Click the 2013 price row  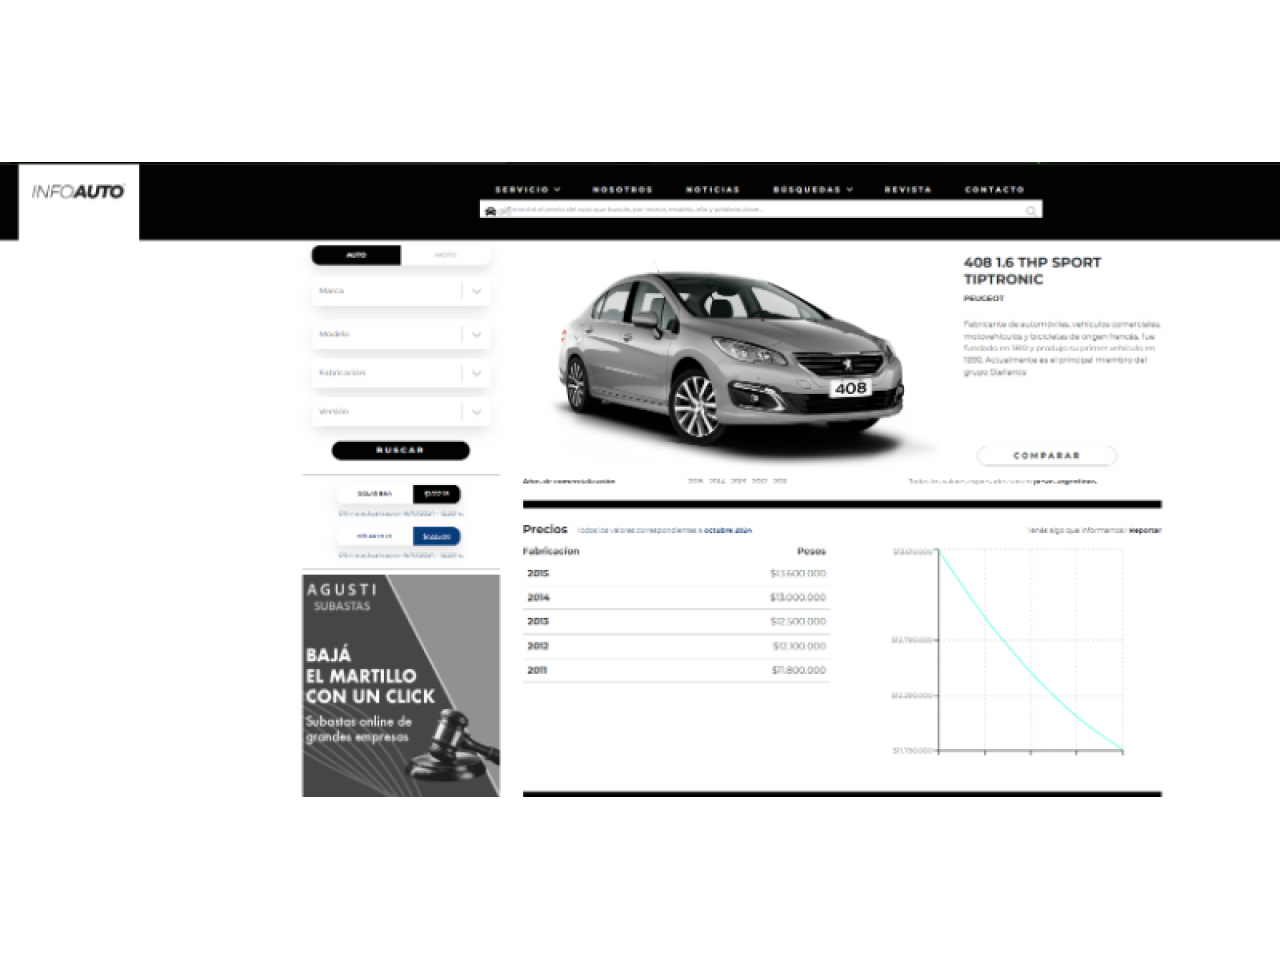point(676,622)
